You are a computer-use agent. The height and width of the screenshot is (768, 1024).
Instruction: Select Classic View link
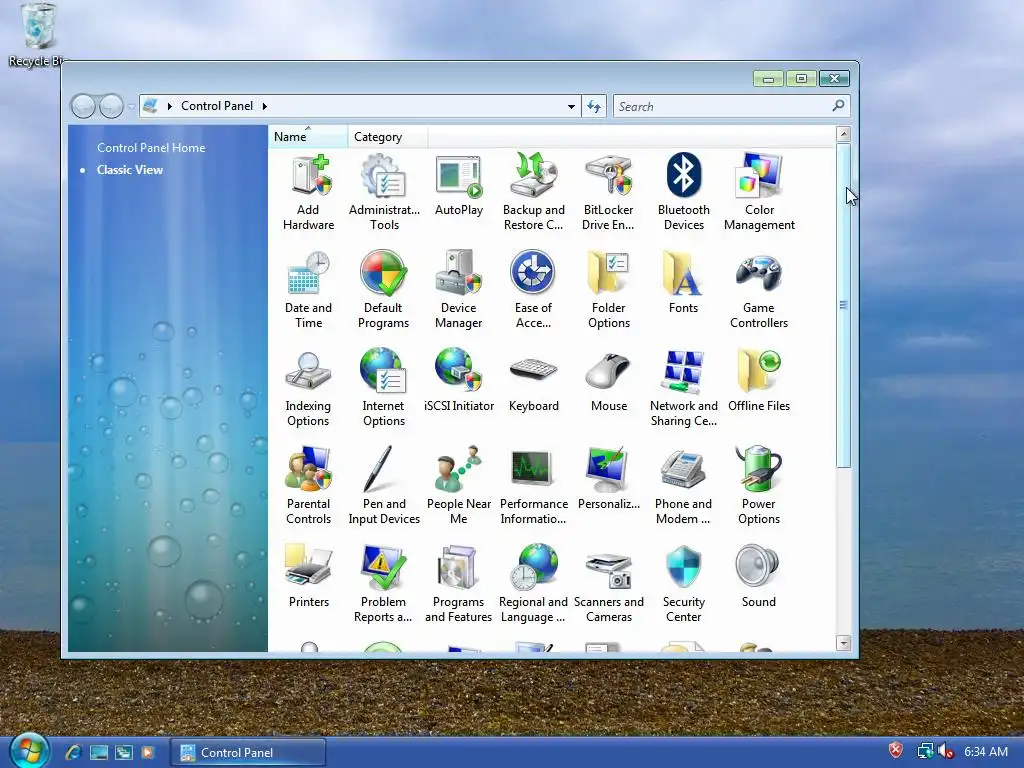[x=129, y=170]
